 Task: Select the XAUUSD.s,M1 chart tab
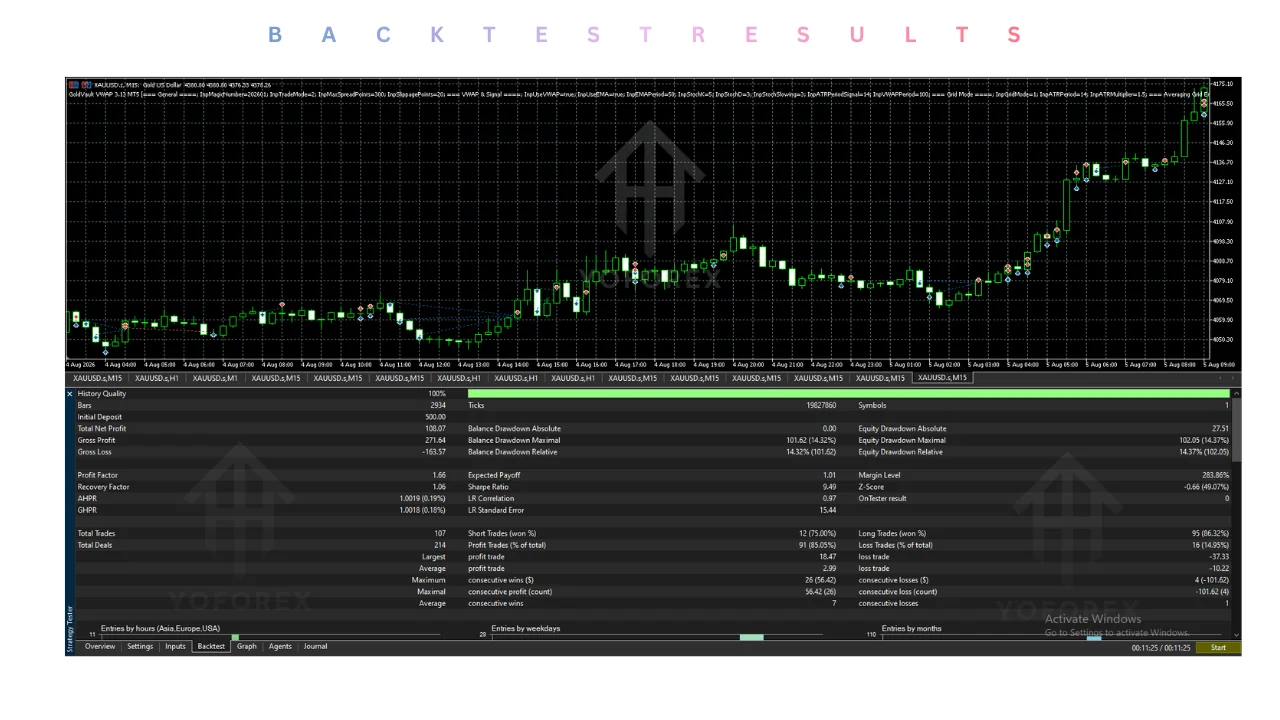[215, 378]
